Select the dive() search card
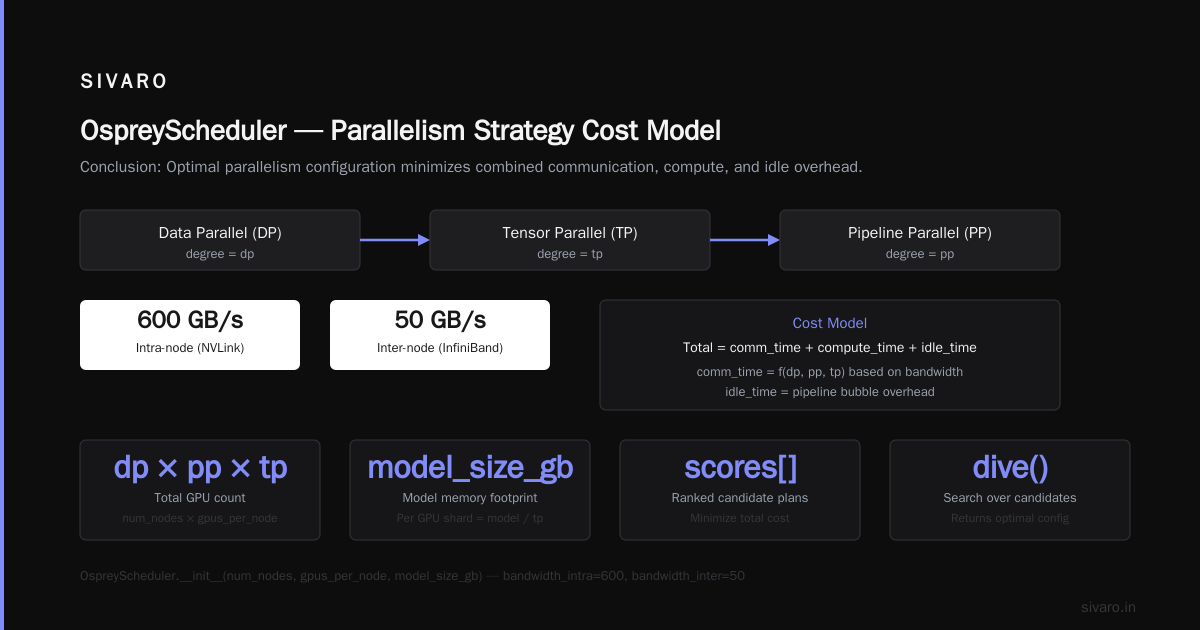Screen dimensions: 1200x630 click(1010, 490)
